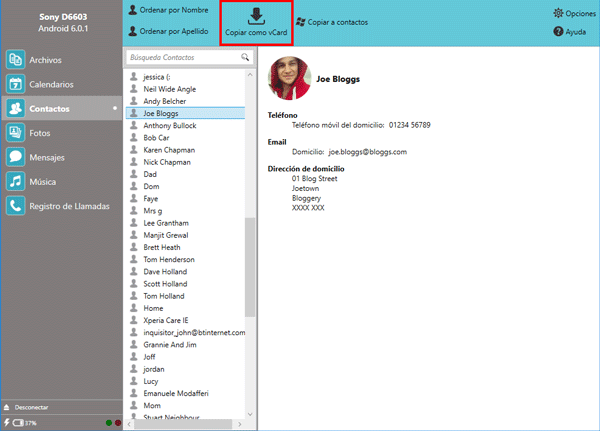Click Copiar a contactos button
Screen dimensions: 600x431
coord(332,22)
